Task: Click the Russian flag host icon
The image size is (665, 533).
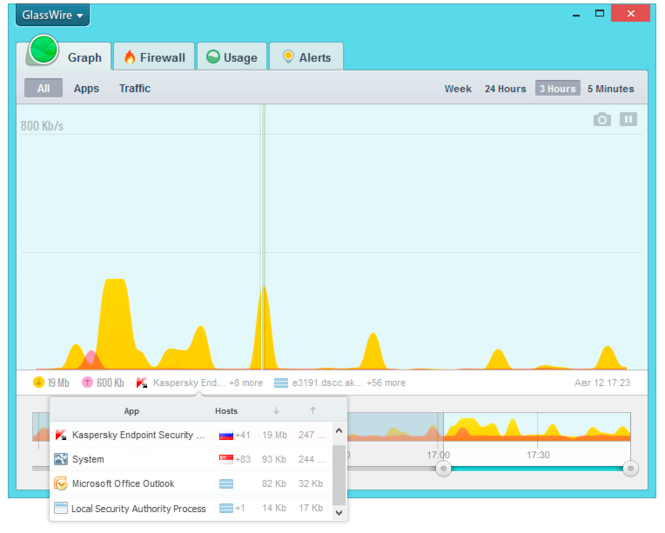Action: 226,435
